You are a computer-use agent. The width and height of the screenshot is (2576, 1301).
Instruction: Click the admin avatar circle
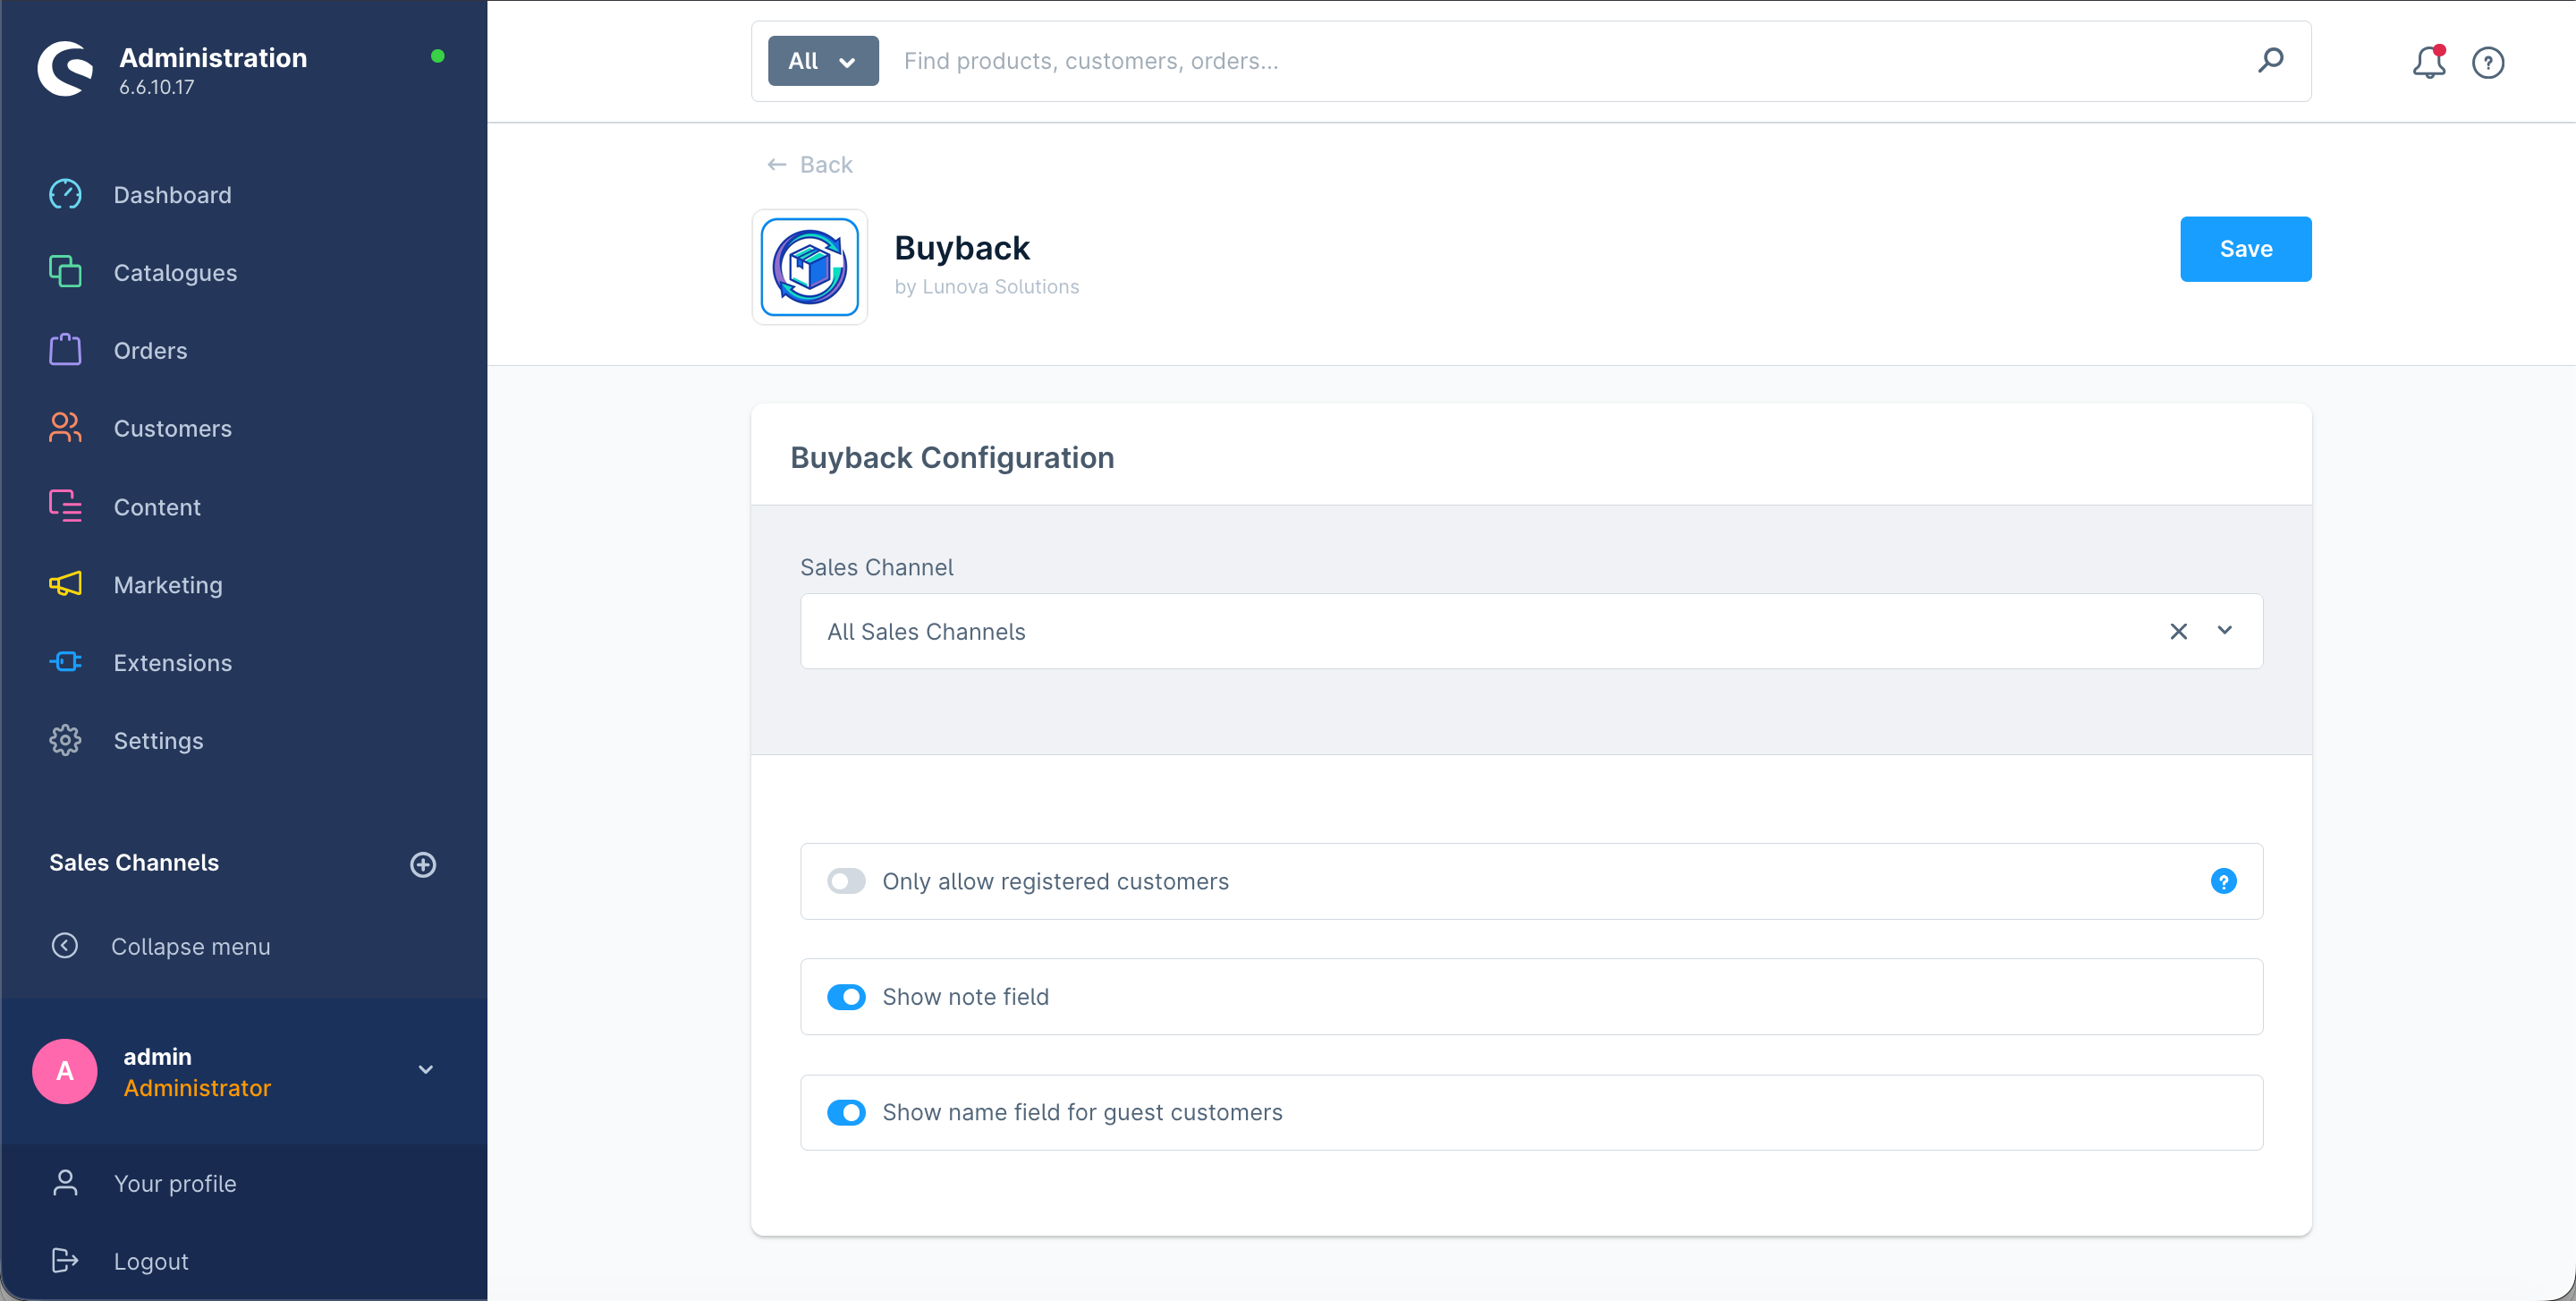pos(65,1071)
